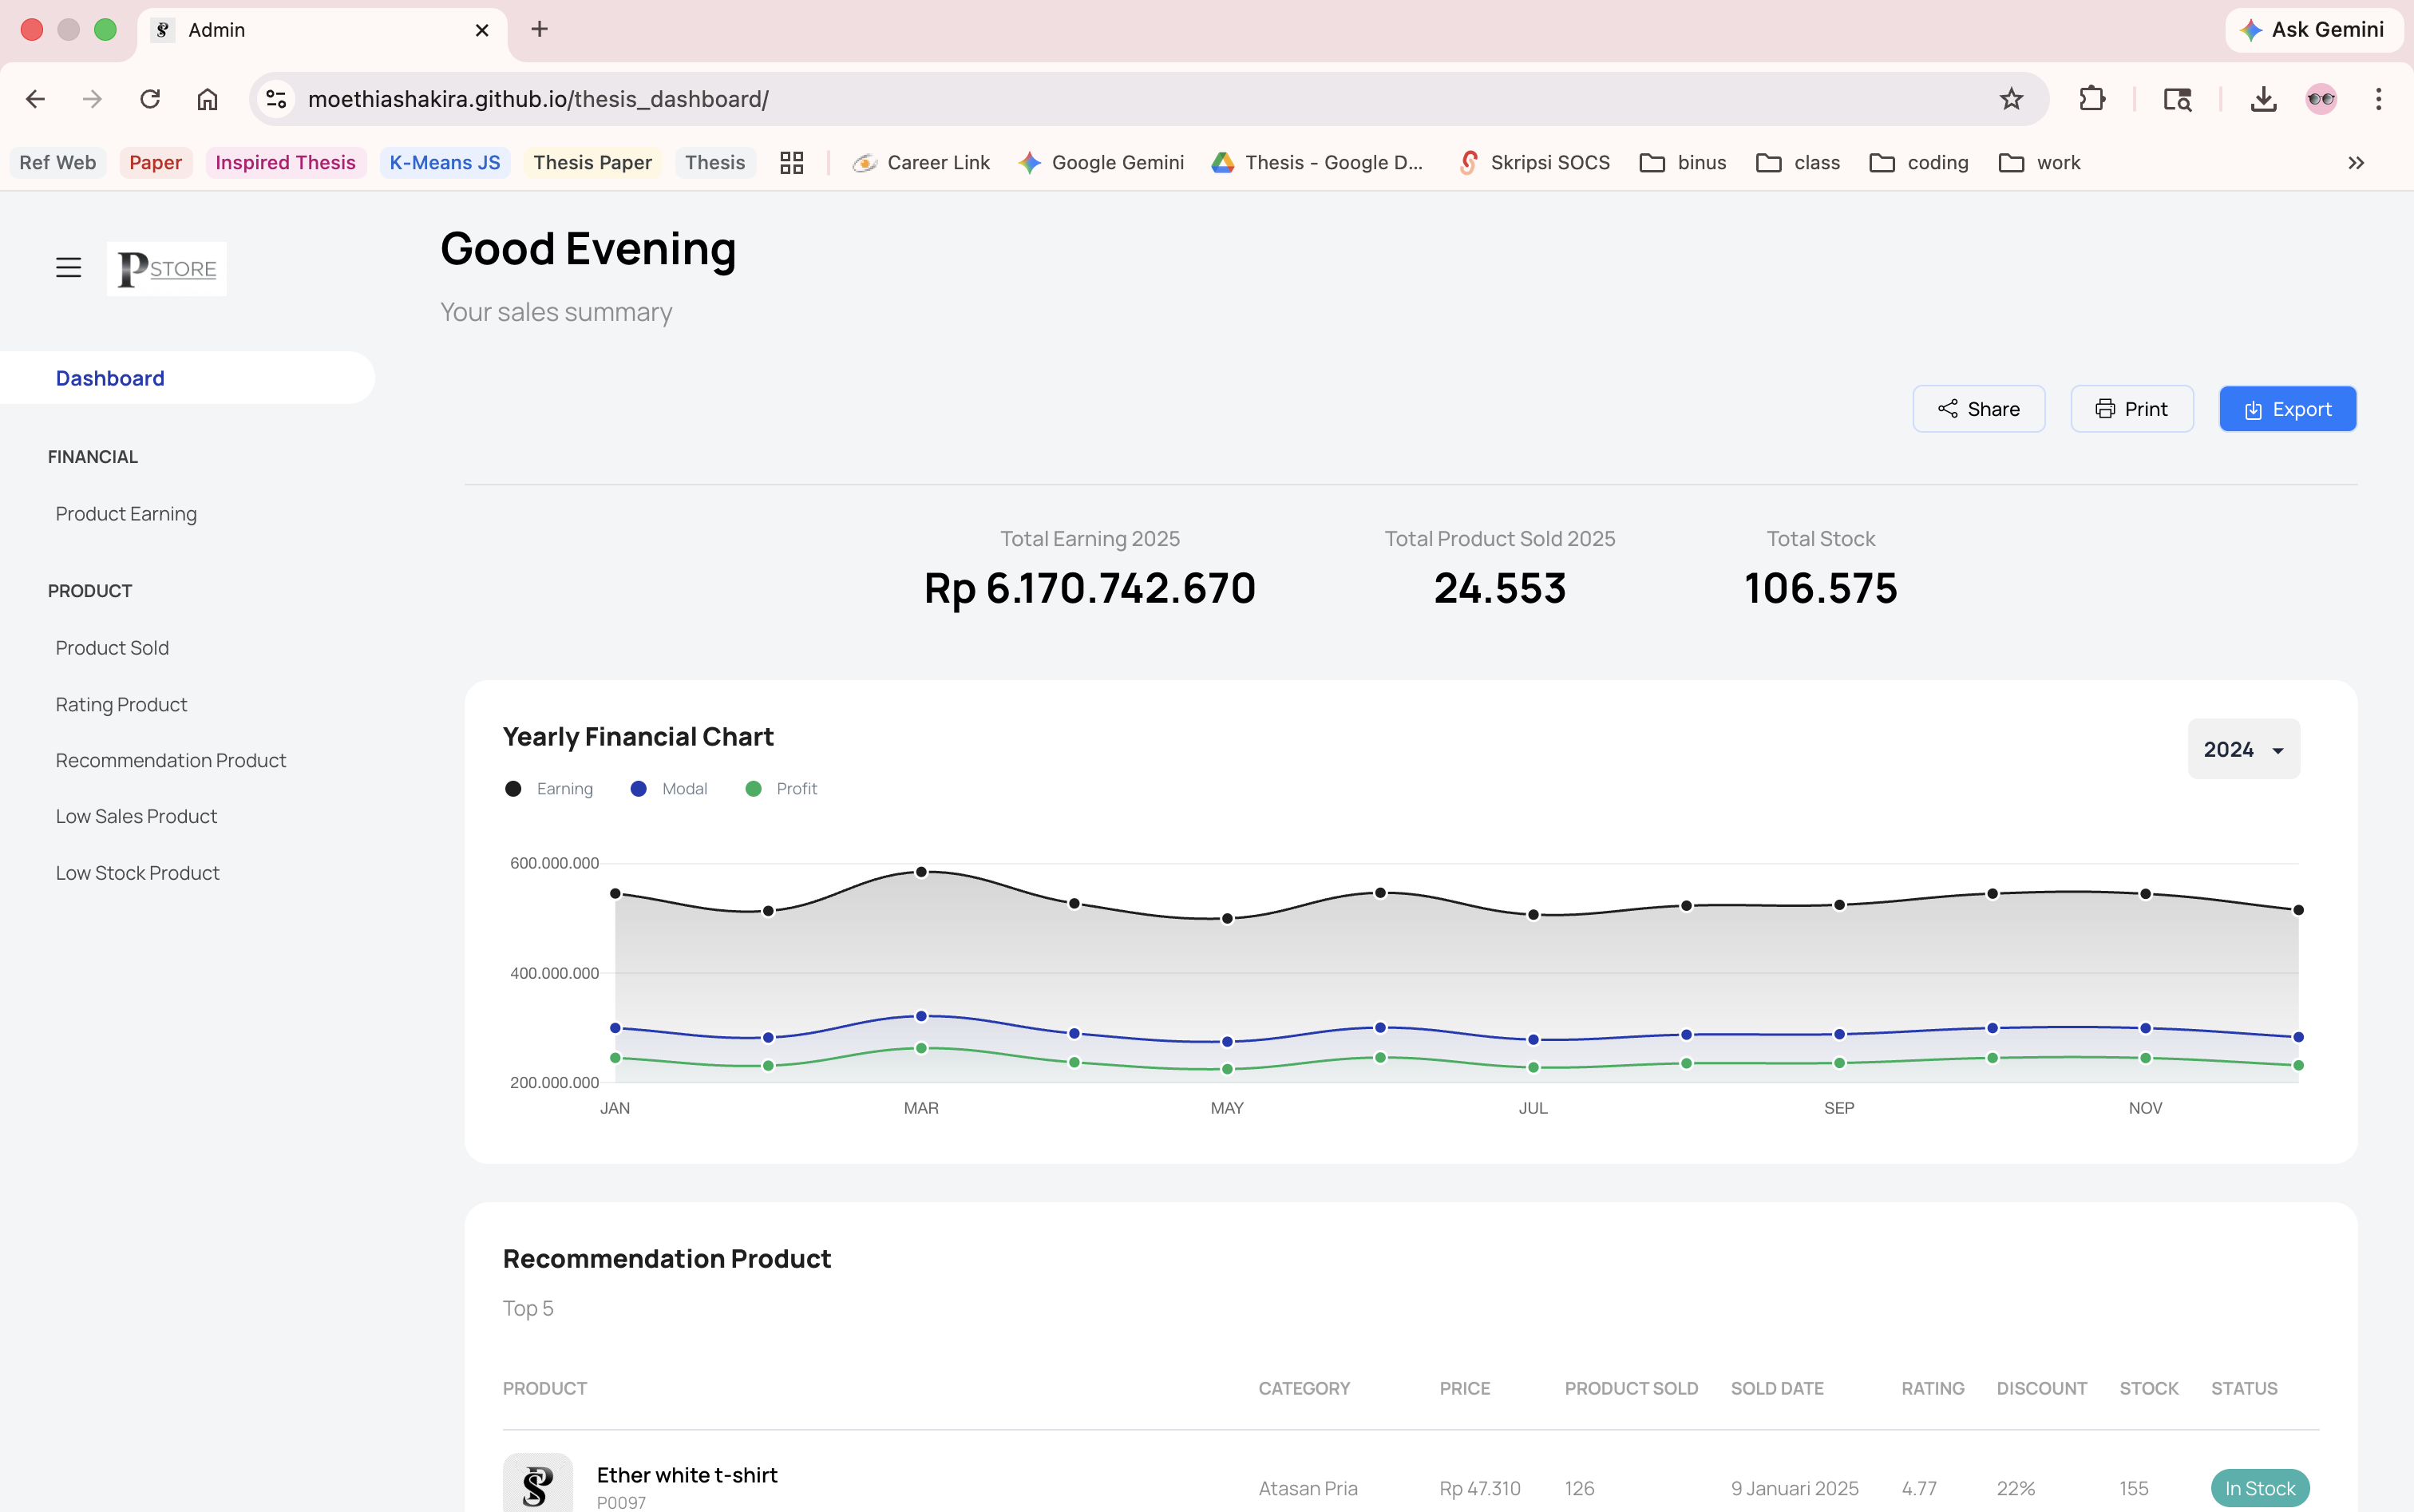This screenshot has width=2414, height=1512.
Task: Open the hamburger sidebar menu
Action: 68,268
